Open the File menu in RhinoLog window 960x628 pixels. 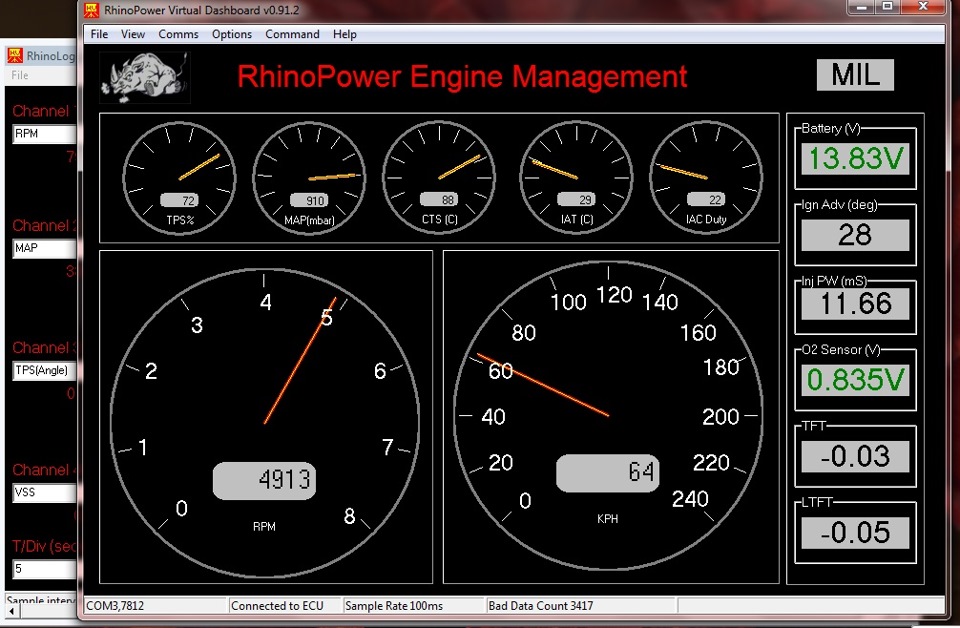(x=20, y=75)
